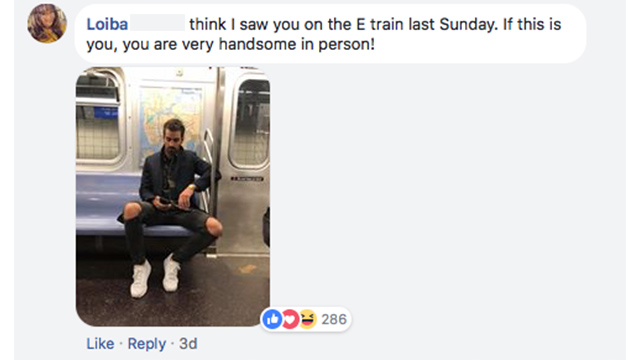View the 286 reactions count
The width and height of the screenshot is (640, 360).
(x=334, y=319)
